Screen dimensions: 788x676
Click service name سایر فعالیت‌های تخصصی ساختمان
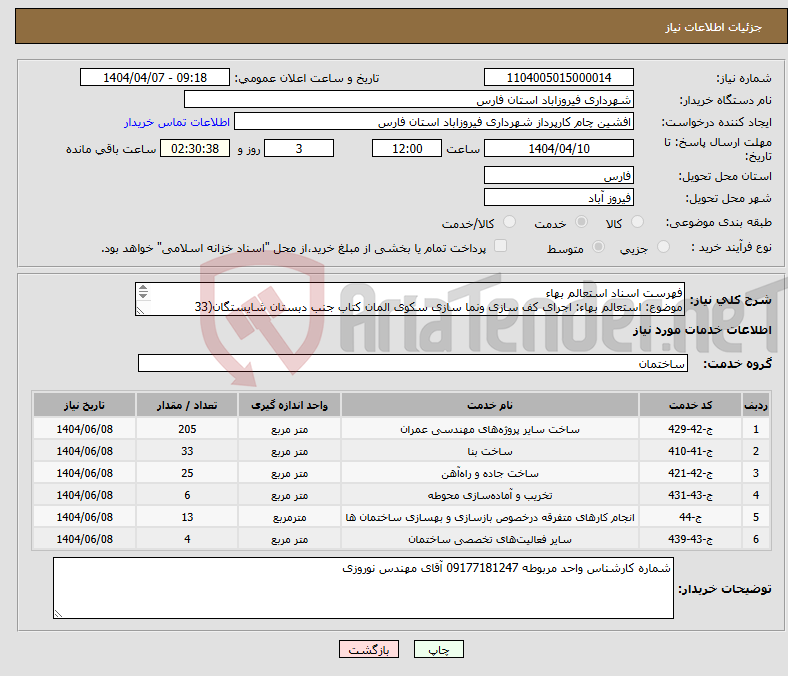tap(490, 539)
